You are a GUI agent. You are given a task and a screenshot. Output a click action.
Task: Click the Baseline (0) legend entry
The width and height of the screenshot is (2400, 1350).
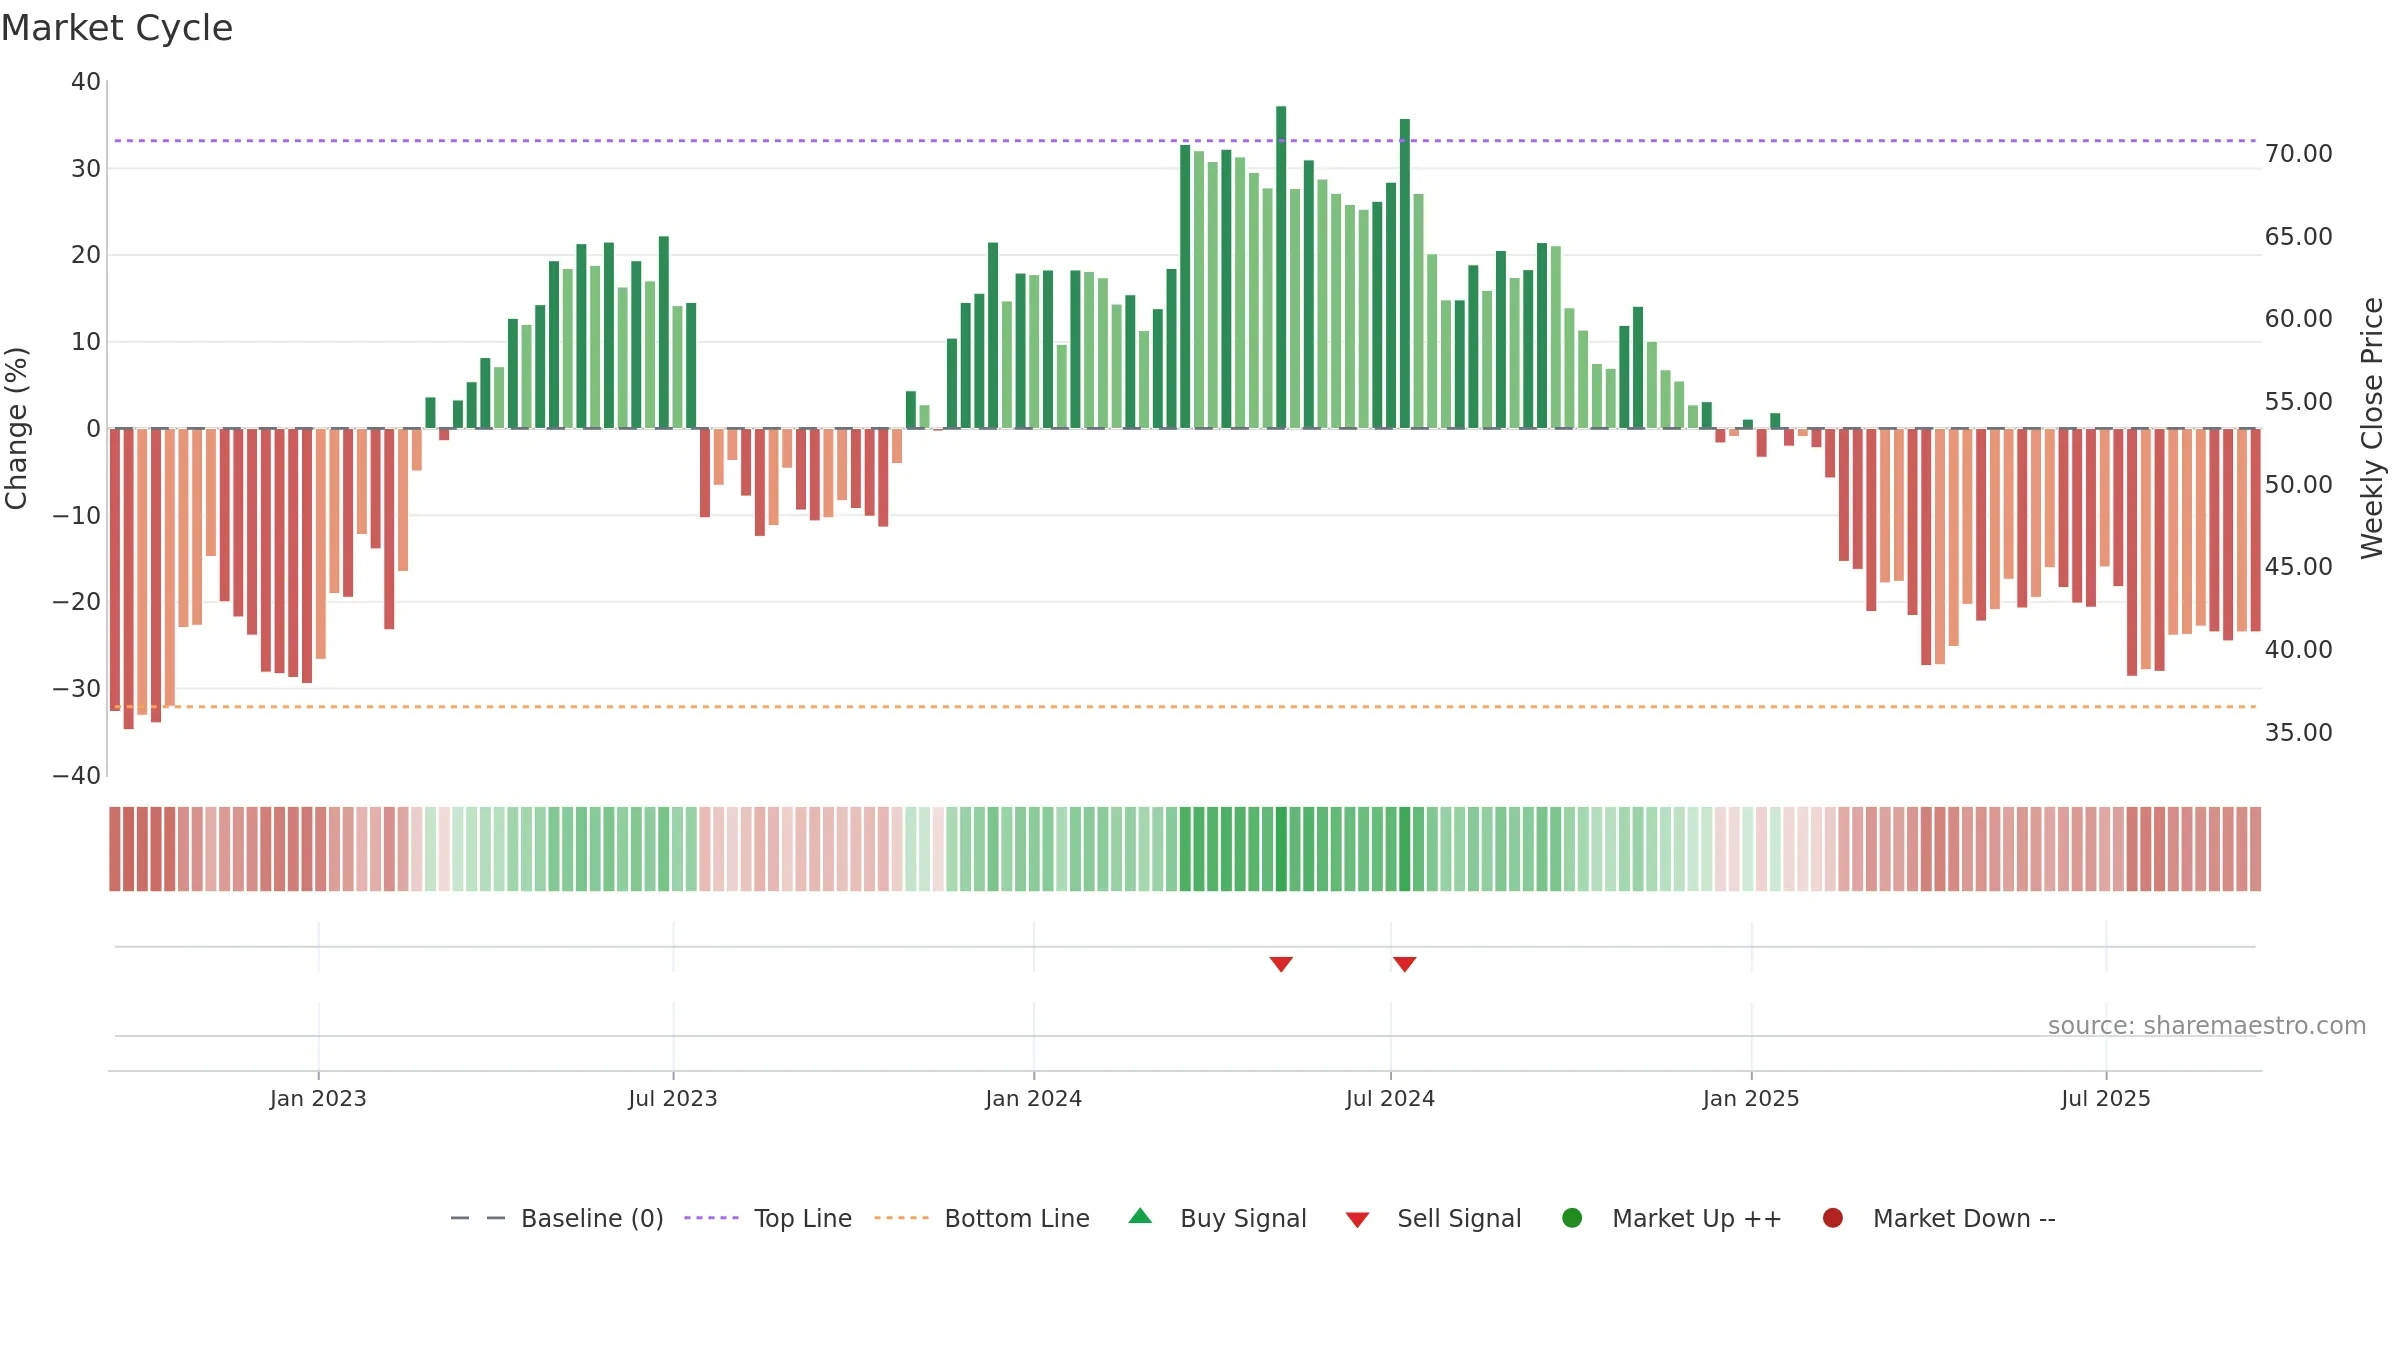tap(557, 1218)
